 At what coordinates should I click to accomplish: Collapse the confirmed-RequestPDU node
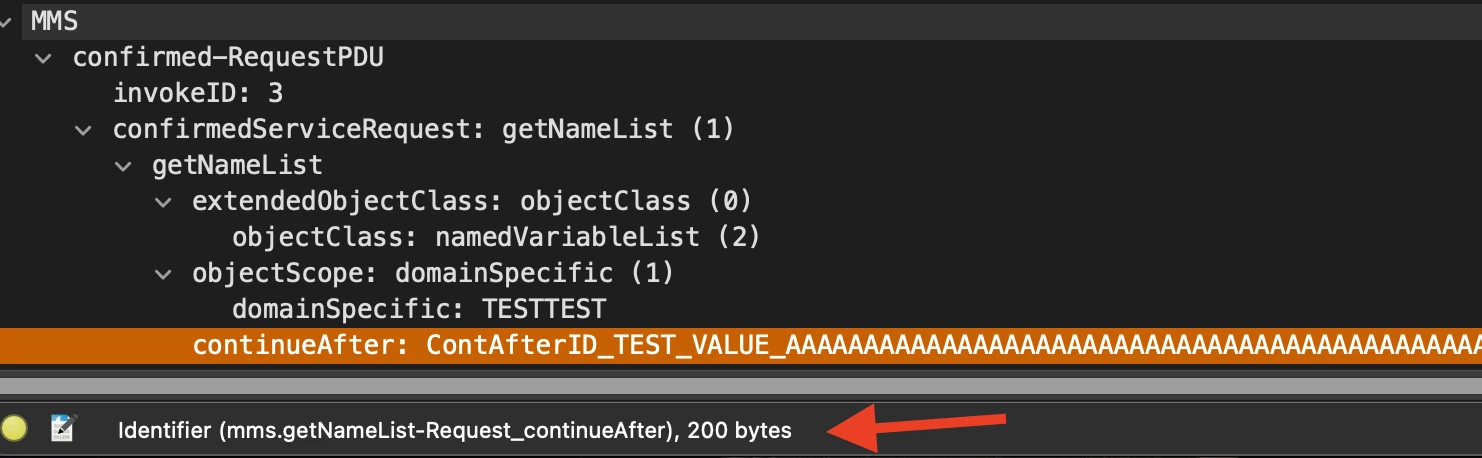point(43,58)
